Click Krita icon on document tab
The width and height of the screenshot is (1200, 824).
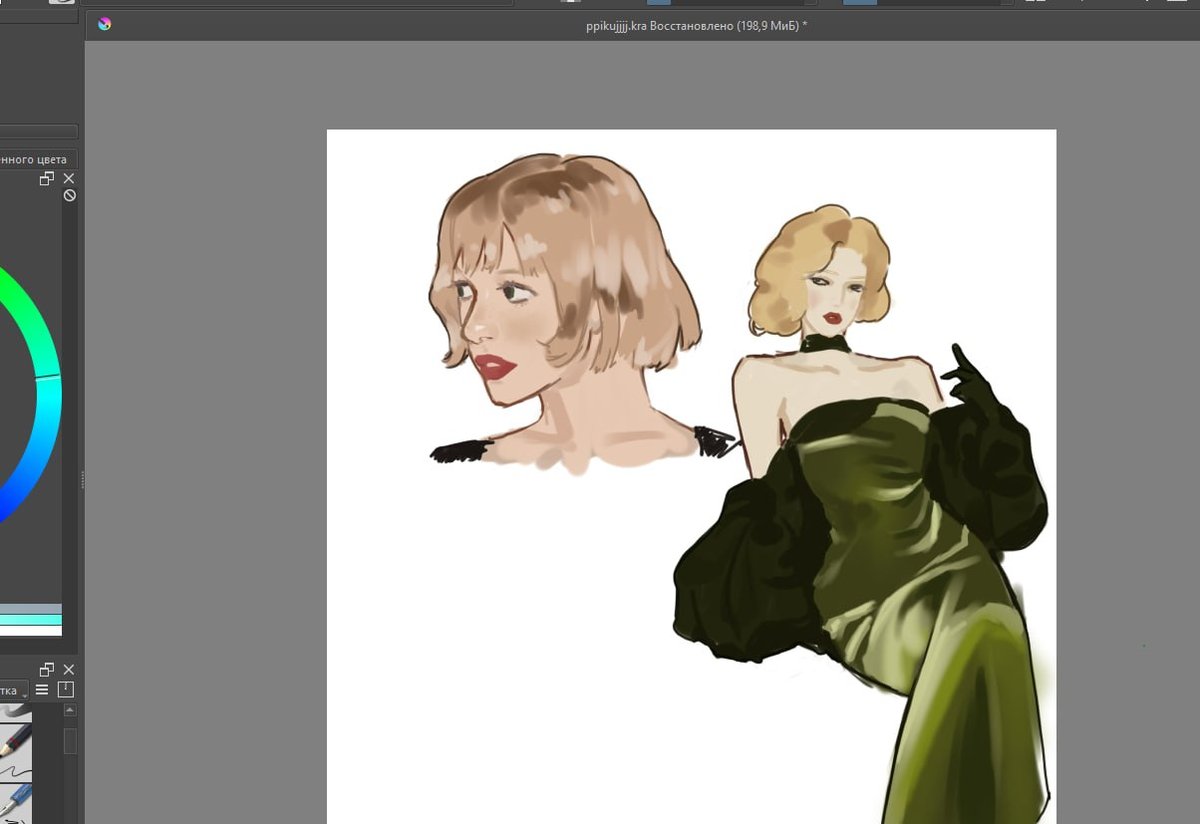tap(105, 24)
